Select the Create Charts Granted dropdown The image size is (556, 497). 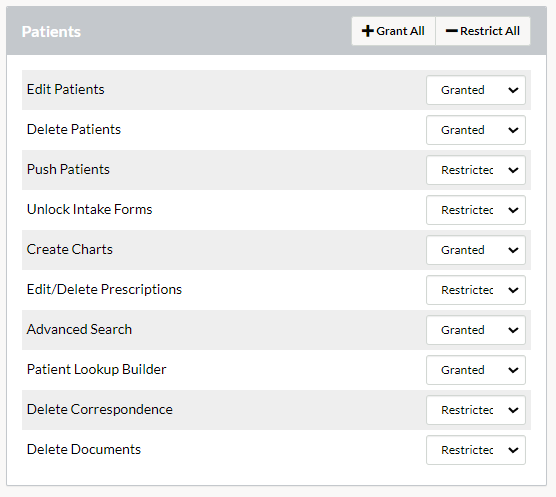(x=476, y=250)
